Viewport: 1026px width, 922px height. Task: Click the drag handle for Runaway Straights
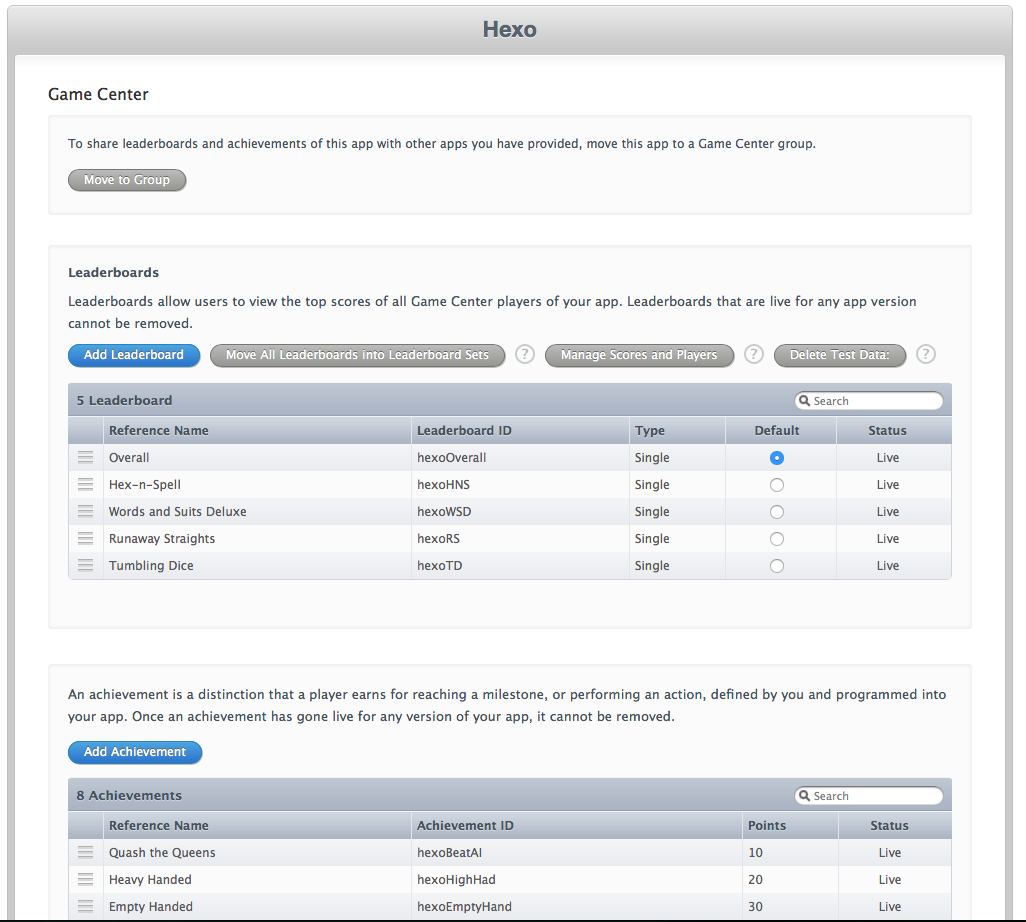point(85,538)
